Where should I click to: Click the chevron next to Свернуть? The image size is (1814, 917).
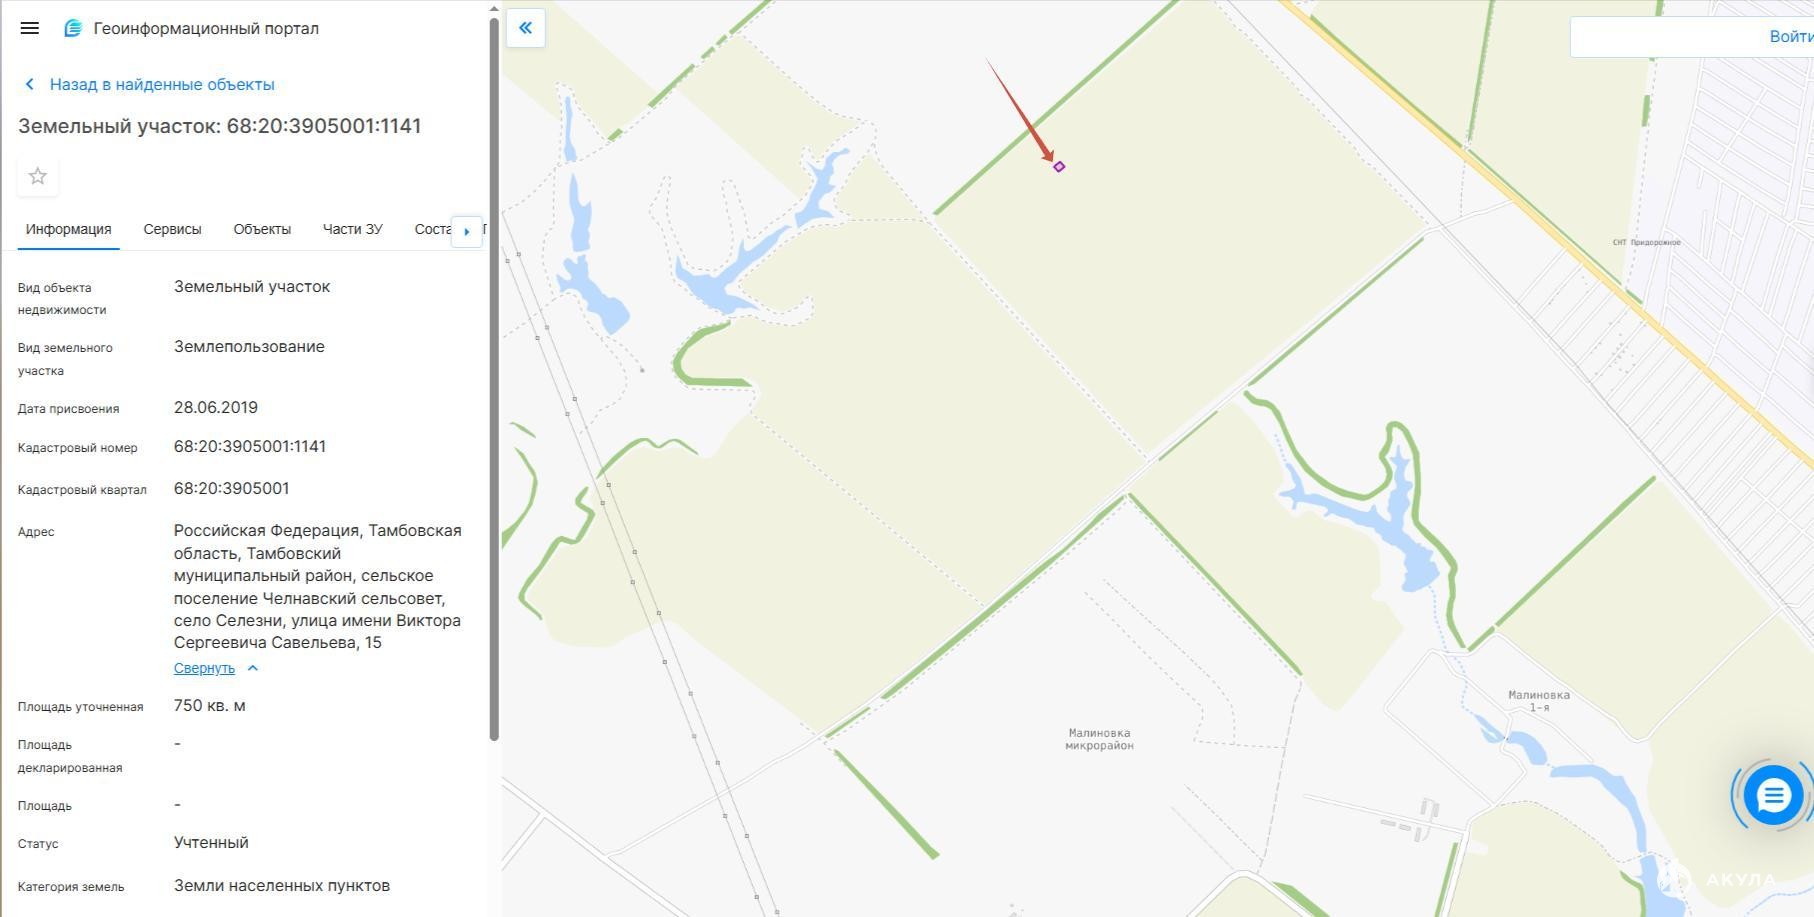(253, 668)
